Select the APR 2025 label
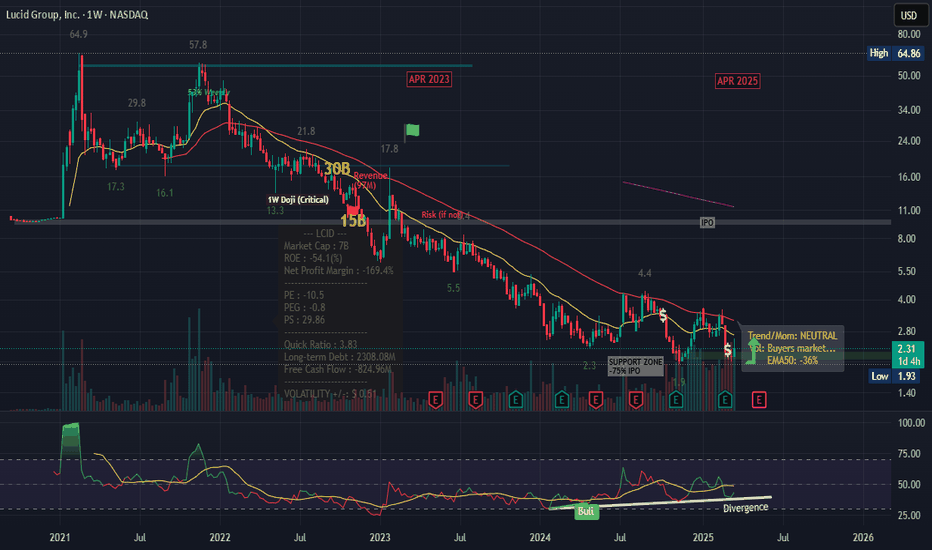 [737, 81]
